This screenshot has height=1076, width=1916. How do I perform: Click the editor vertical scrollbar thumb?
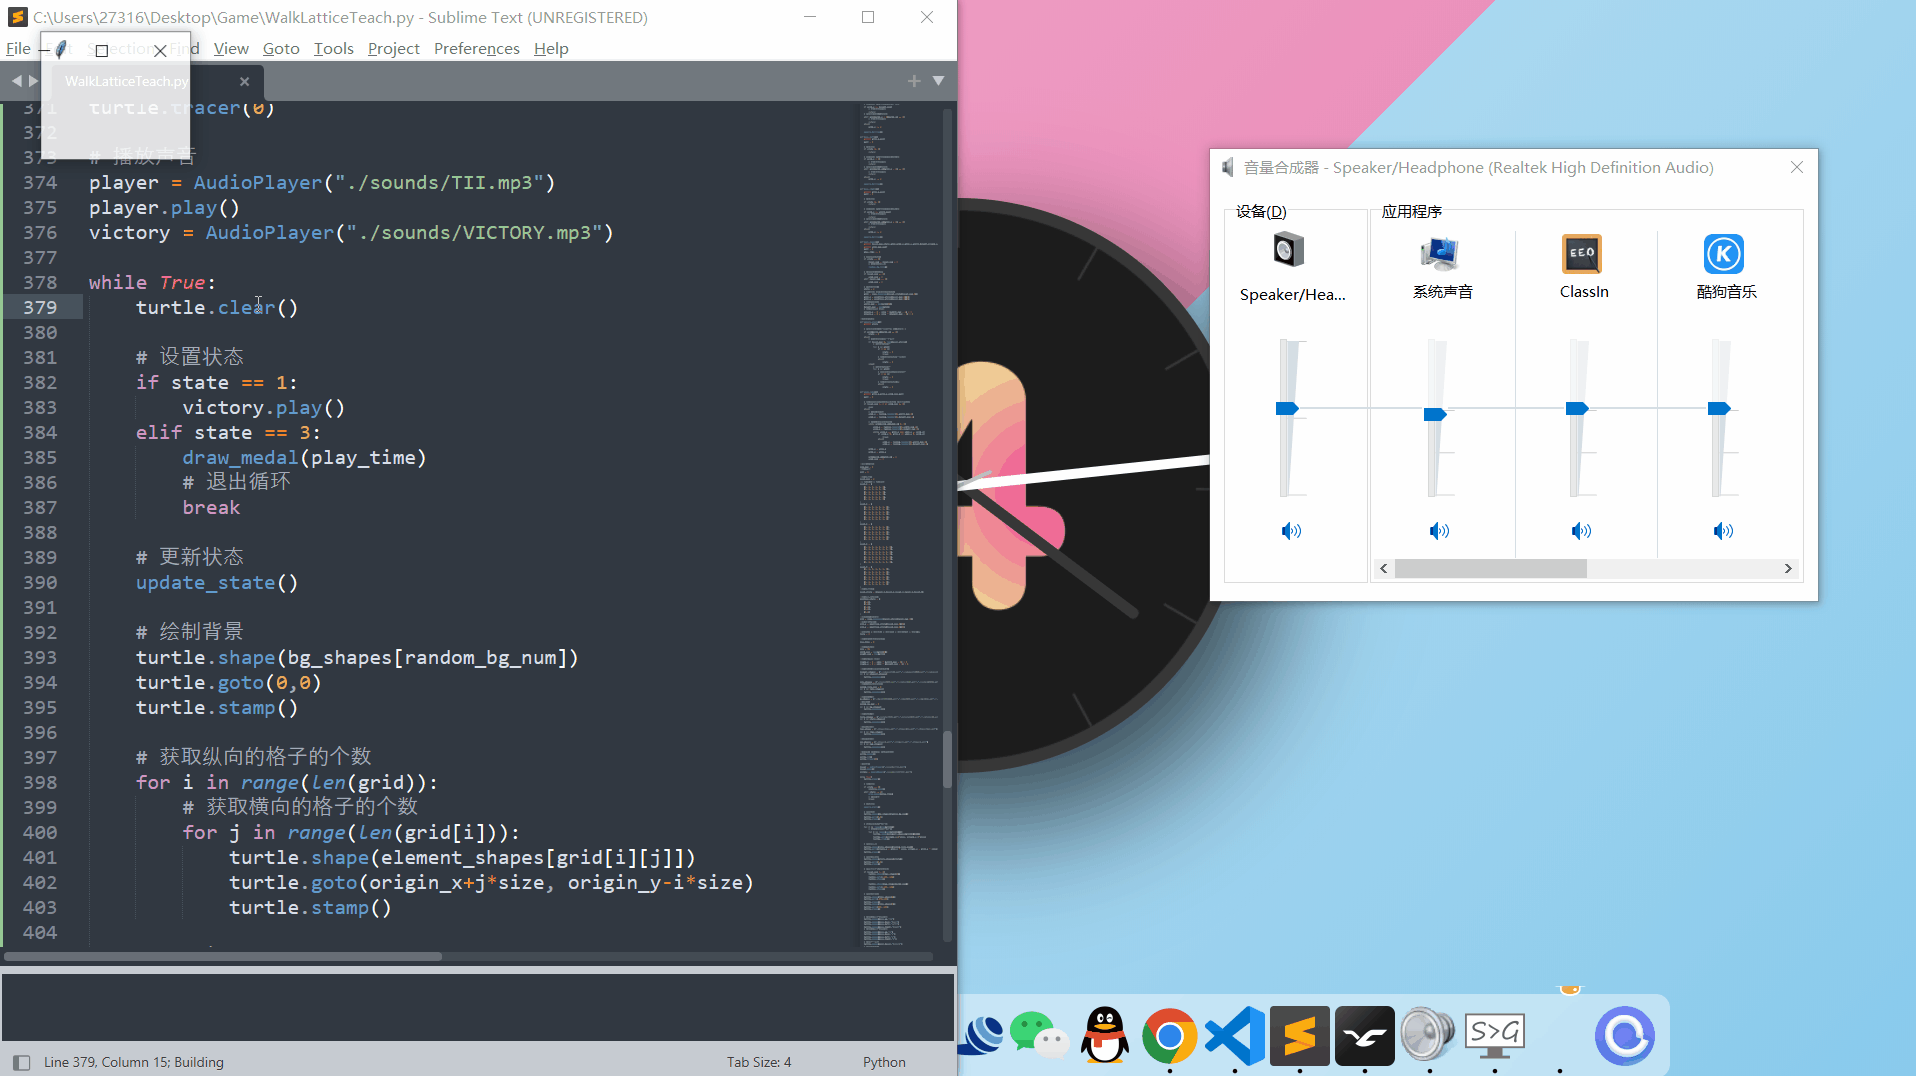947,760
